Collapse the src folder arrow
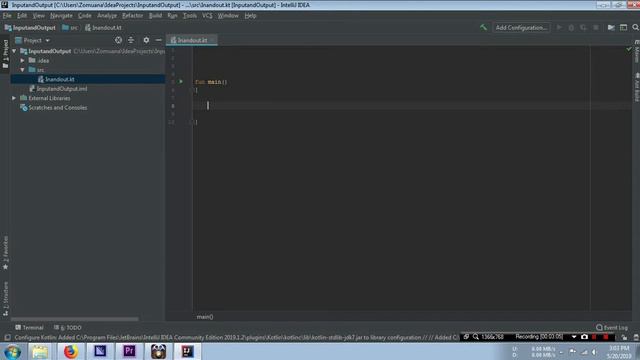The image size is (640, 360). pos(23,70)
